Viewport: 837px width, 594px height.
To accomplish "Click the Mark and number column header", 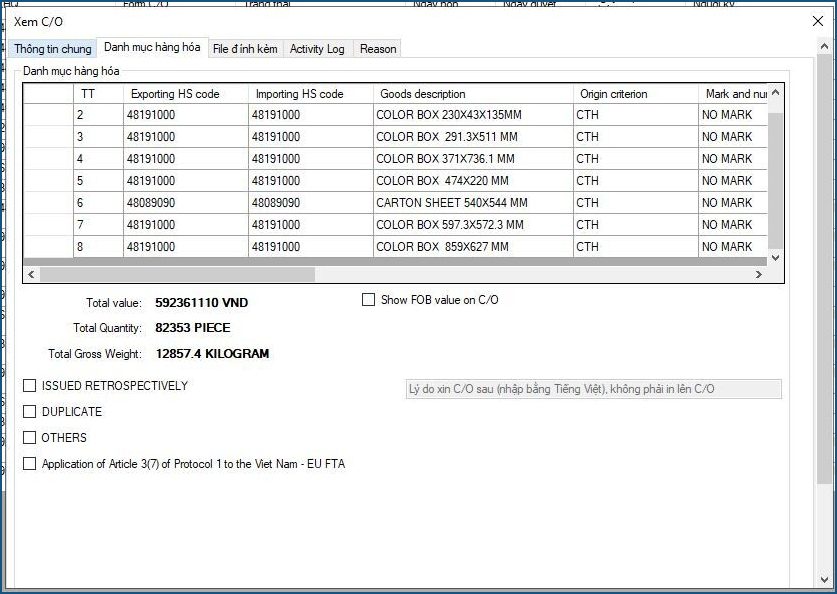I will pyautogui.click(x=733, y=94).
